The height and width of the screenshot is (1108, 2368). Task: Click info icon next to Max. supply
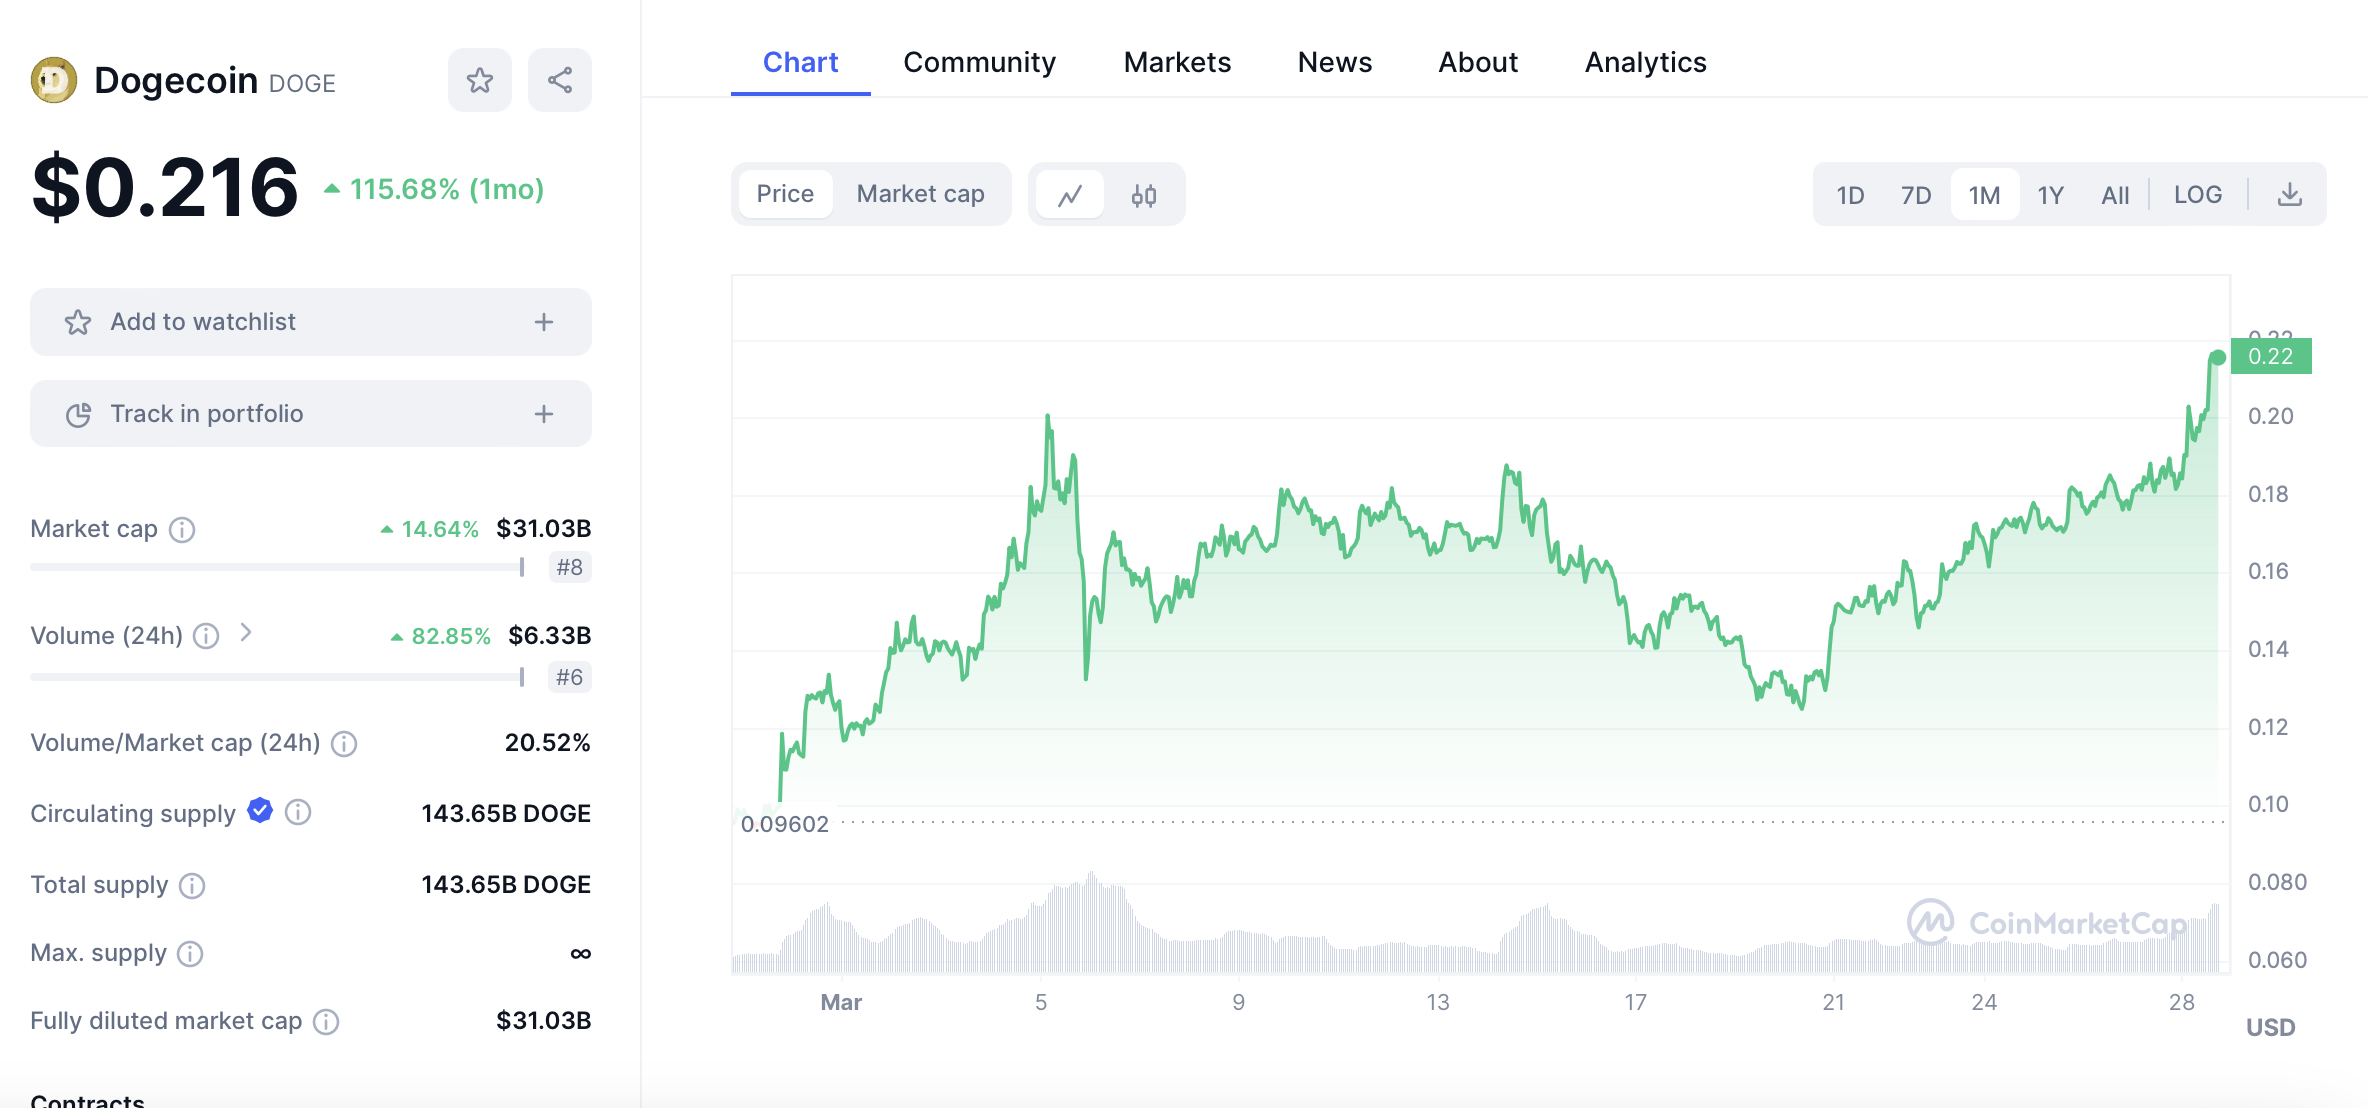pos(190,954)
